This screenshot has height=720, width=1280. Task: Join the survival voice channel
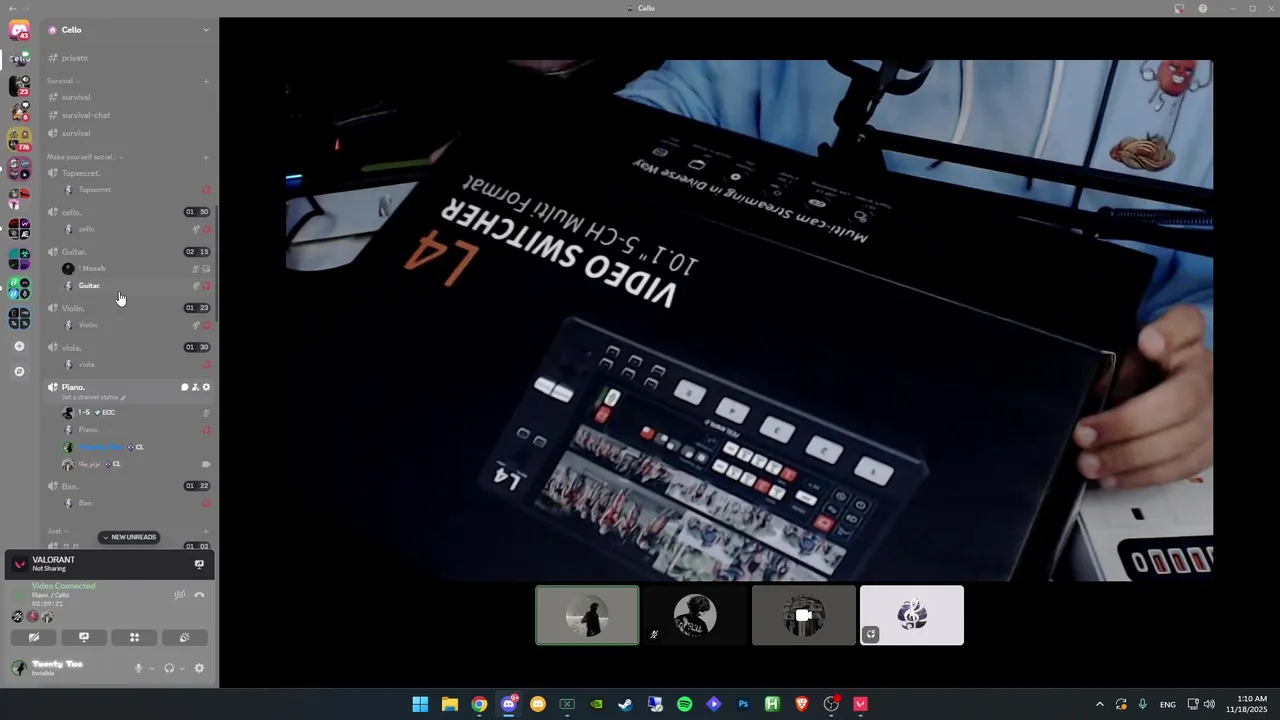click(128, 133)
